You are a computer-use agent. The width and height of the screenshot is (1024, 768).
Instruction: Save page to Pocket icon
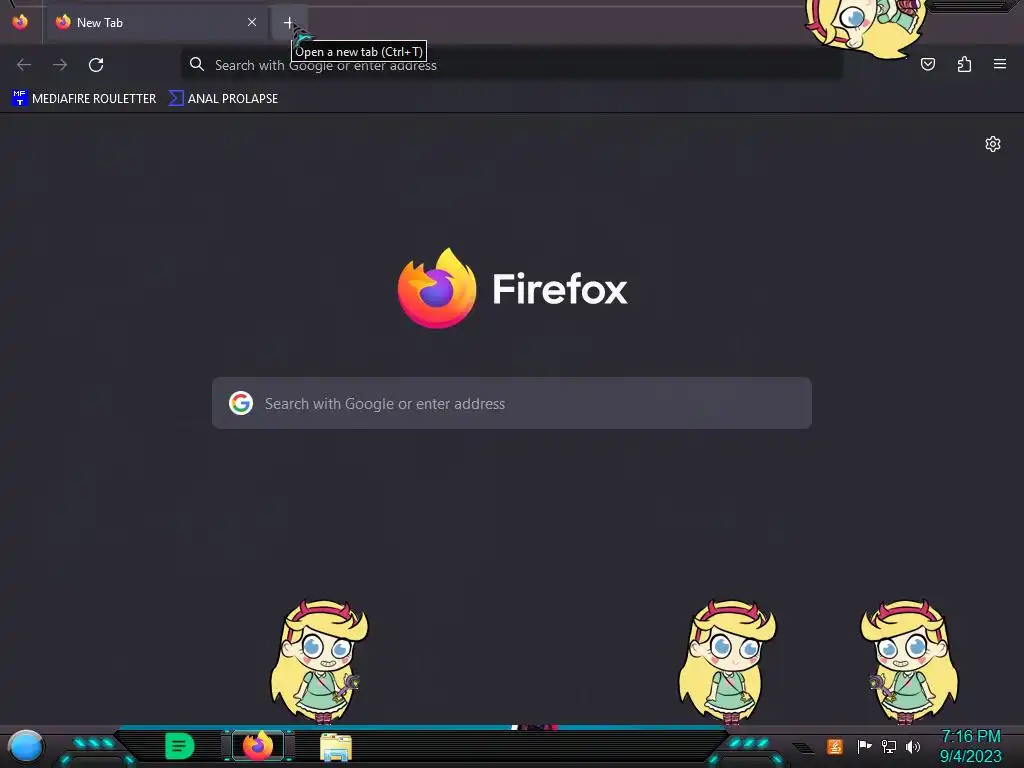pos(928,64)
